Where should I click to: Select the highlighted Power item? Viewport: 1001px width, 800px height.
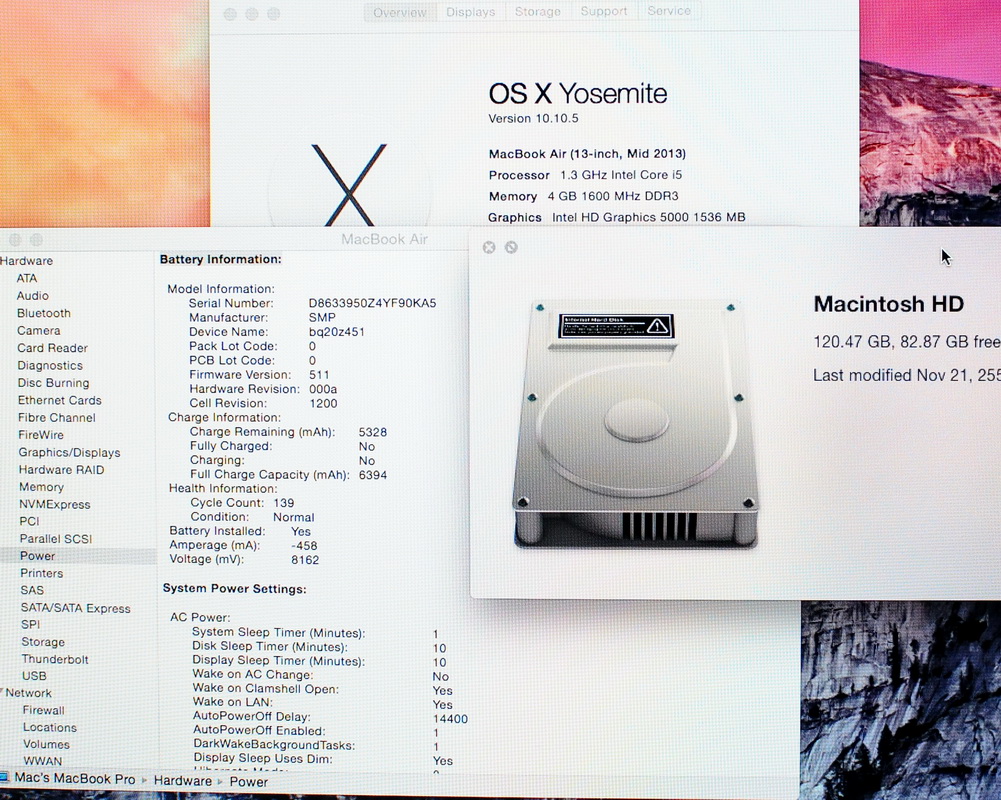click(x=38, y=556)
